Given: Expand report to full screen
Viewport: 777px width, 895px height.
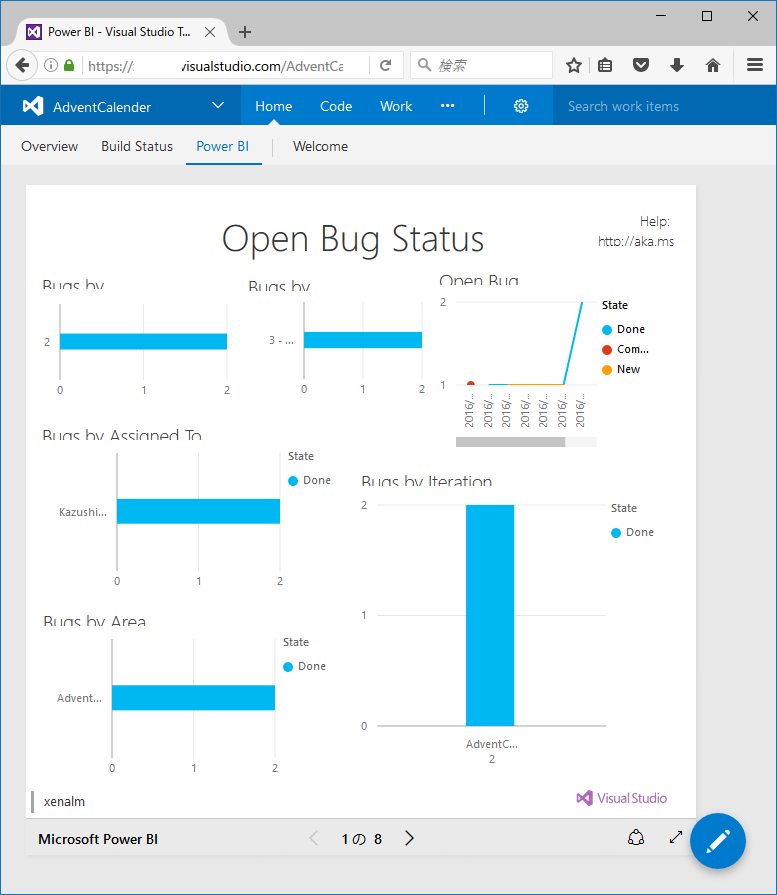Looking at the screenshot, I should click(x=676, y=837).
